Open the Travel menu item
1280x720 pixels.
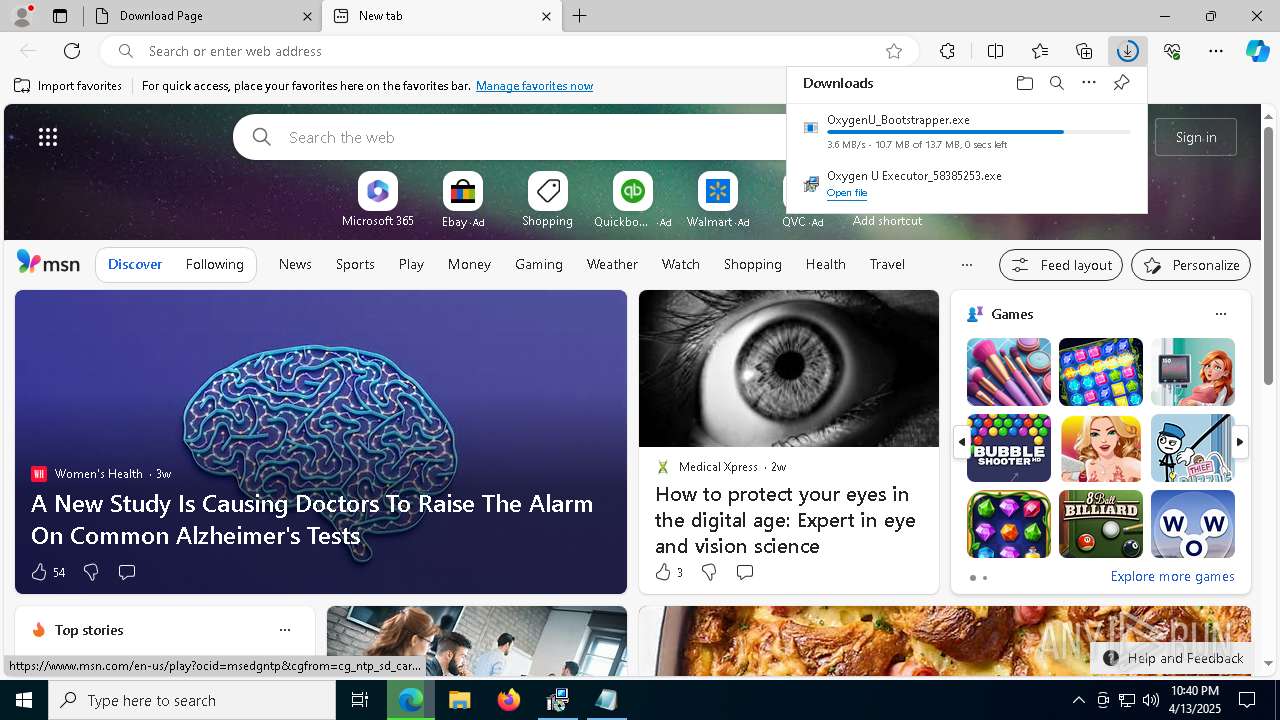pyautogui.click(x=887, y=264)
